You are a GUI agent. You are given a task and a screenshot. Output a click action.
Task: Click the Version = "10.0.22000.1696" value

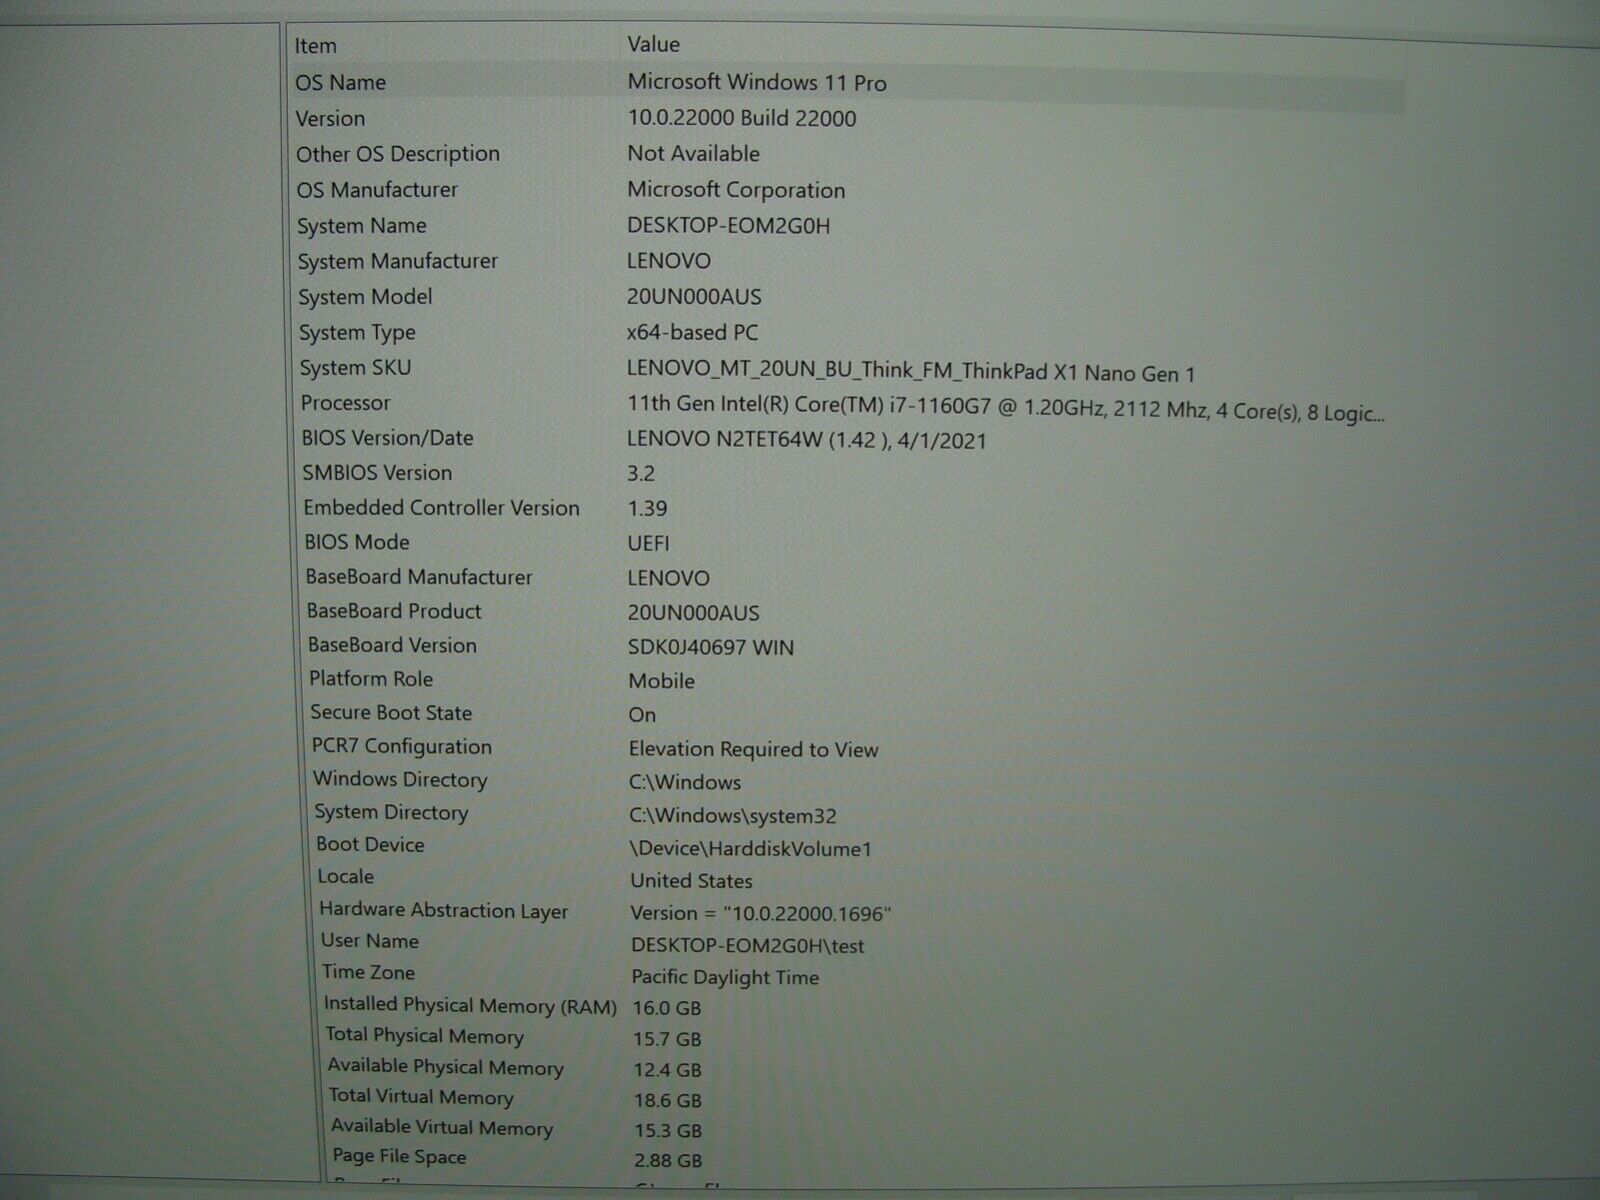761,913
